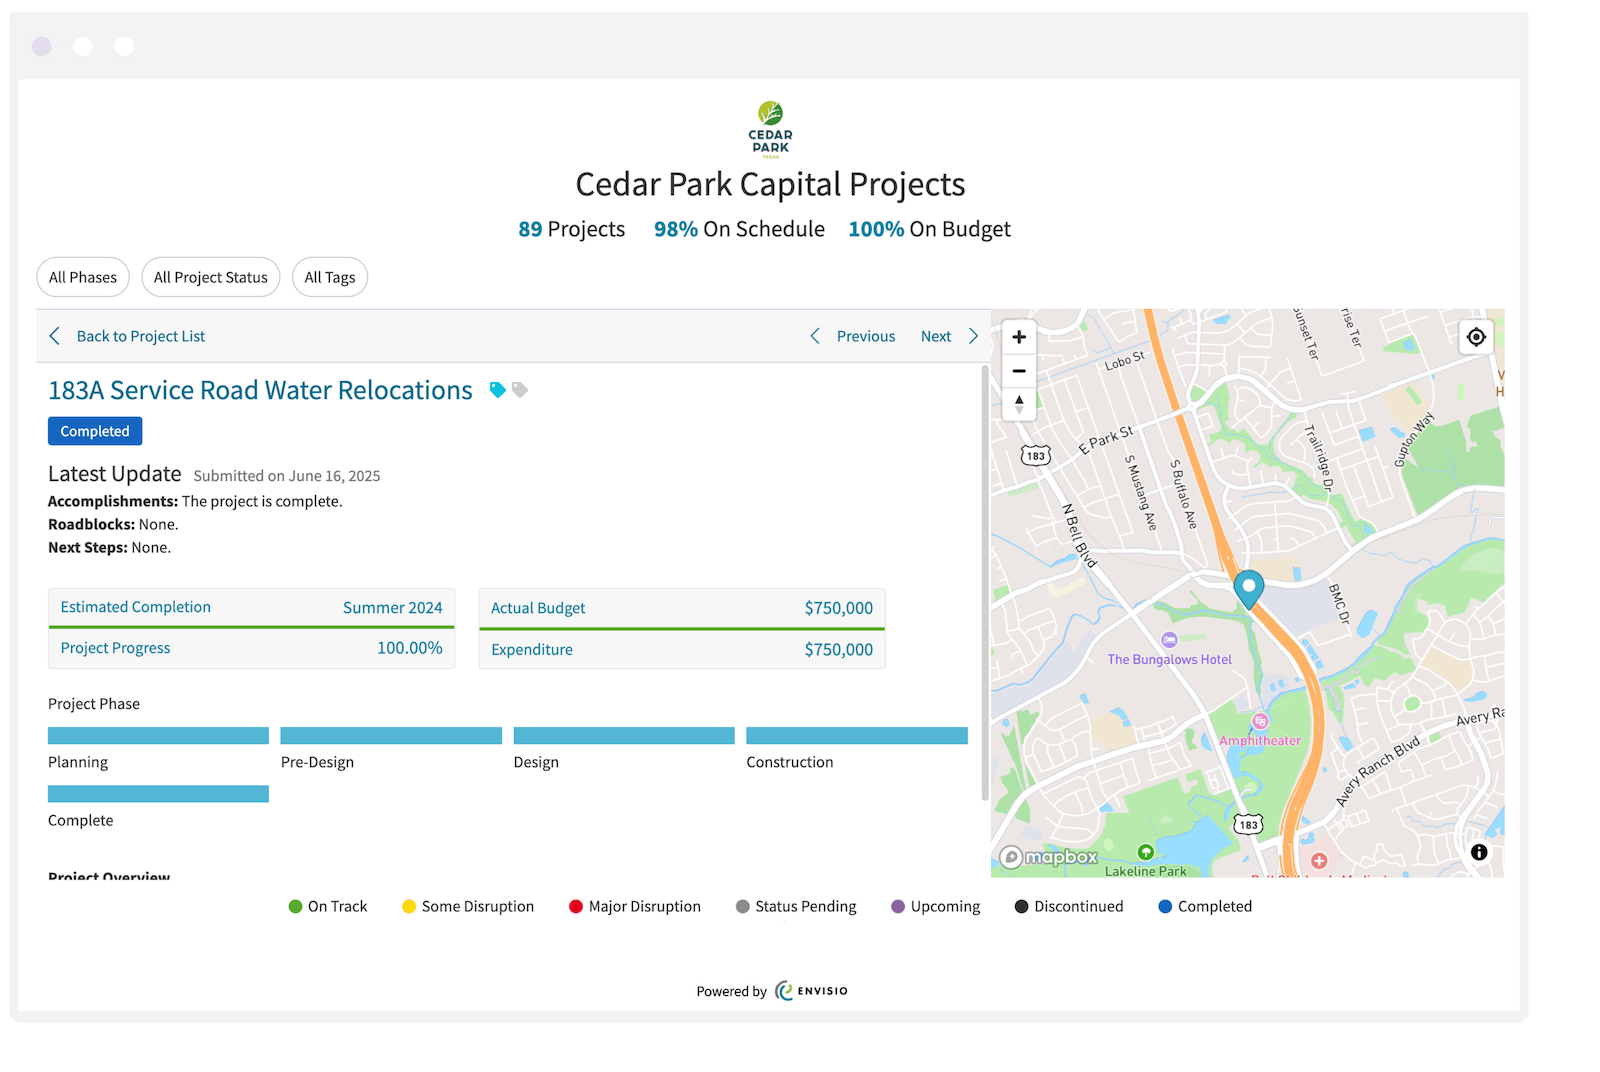Go to the Previous project
1600x1072 pixels.
[866, 336]
